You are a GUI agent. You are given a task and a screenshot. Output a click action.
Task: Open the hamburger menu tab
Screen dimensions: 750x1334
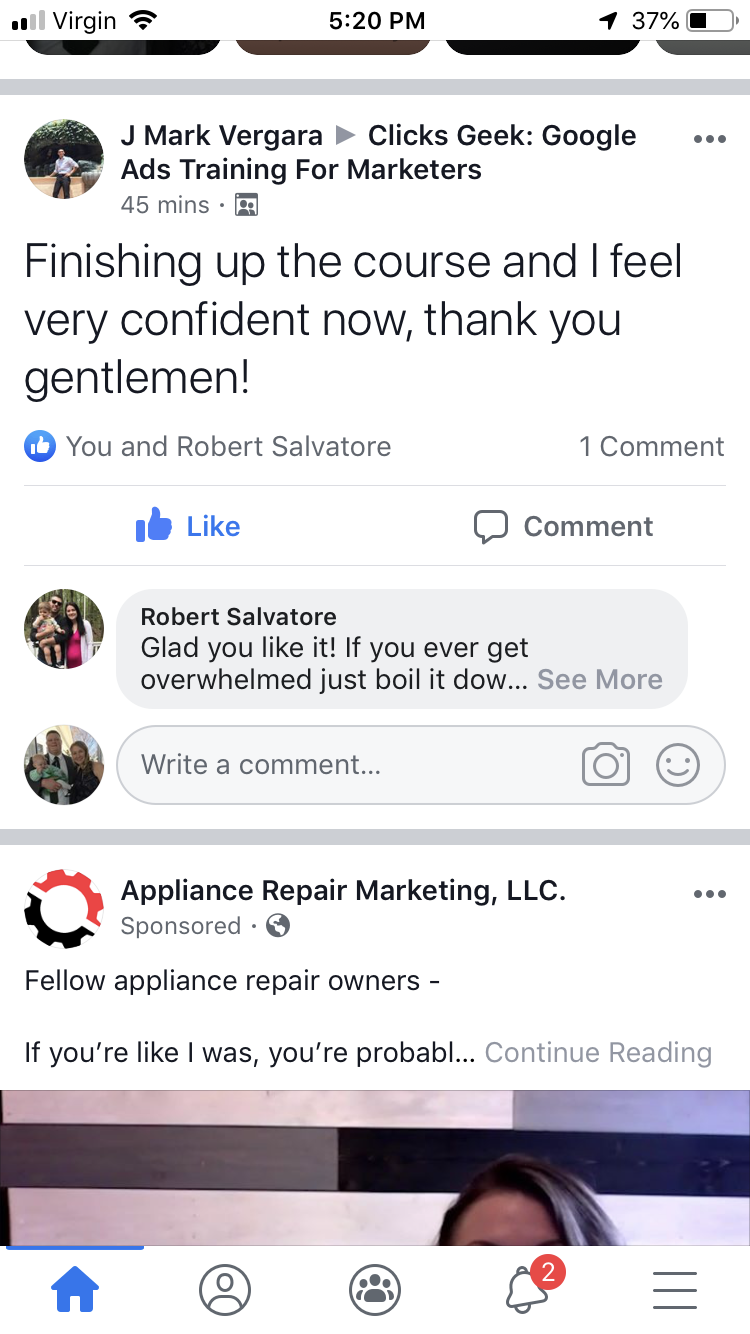[675, 1290]
